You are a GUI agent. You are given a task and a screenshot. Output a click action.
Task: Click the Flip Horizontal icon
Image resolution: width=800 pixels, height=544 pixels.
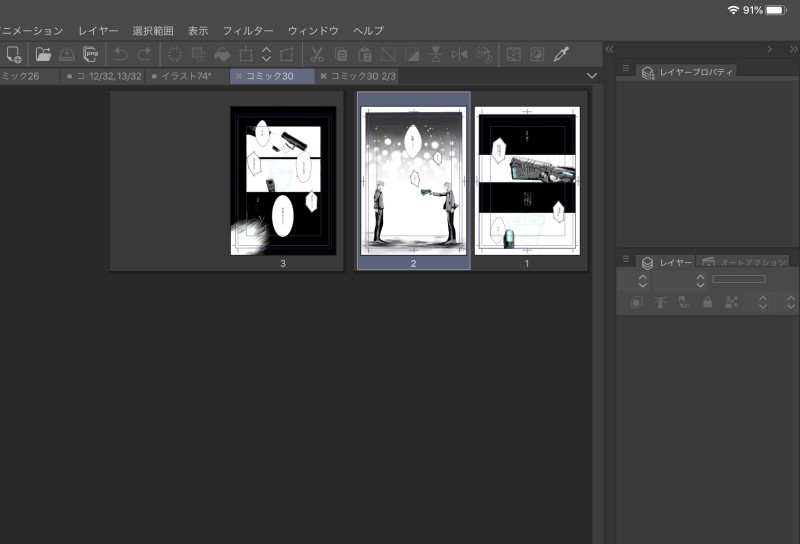459,54
